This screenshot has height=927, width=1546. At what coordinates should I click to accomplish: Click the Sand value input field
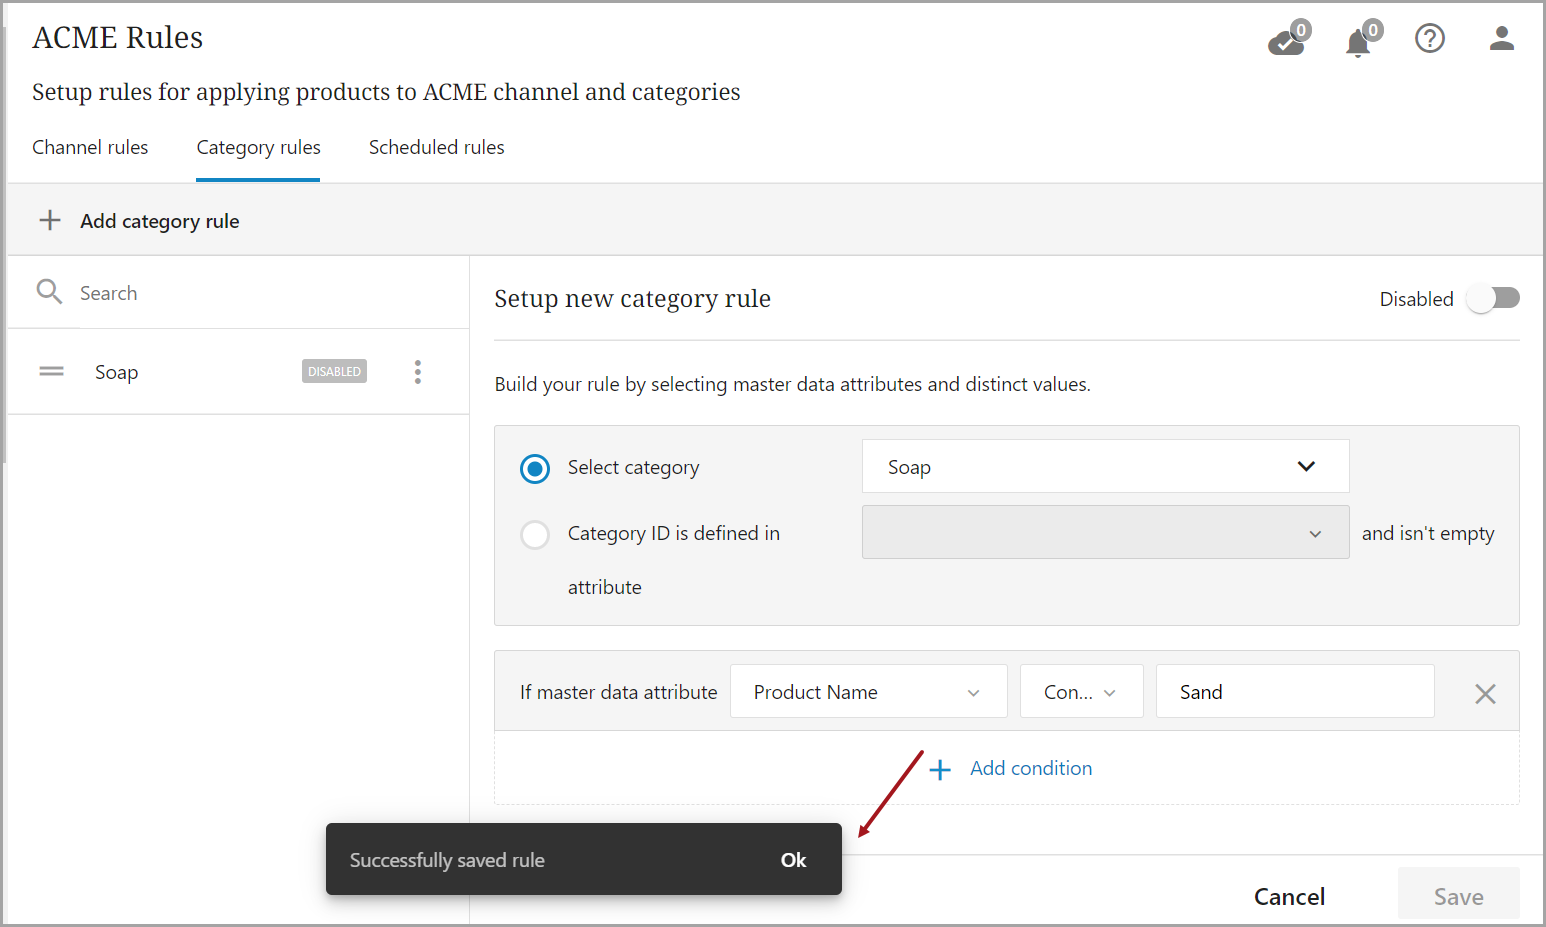click(x=1294, y=692)
